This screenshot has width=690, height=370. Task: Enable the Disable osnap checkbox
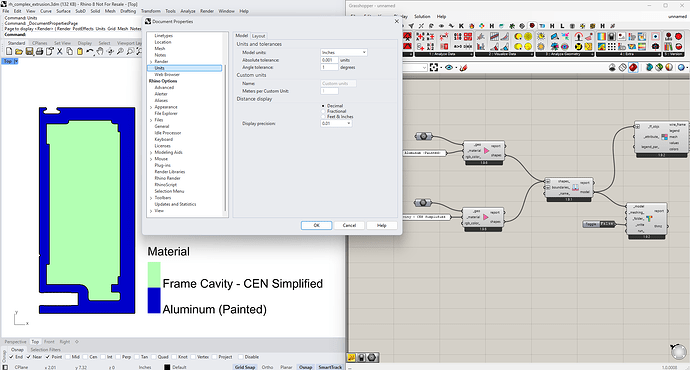241,357
